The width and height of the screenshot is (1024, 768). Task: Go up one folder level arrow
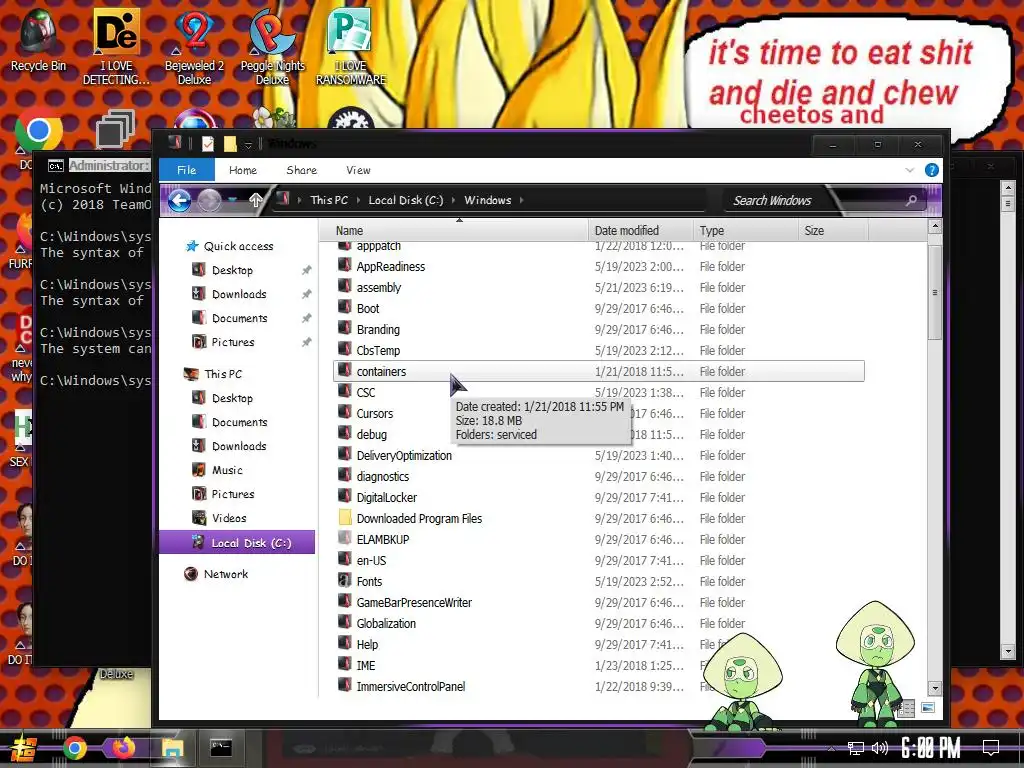[x=256, y=200]
